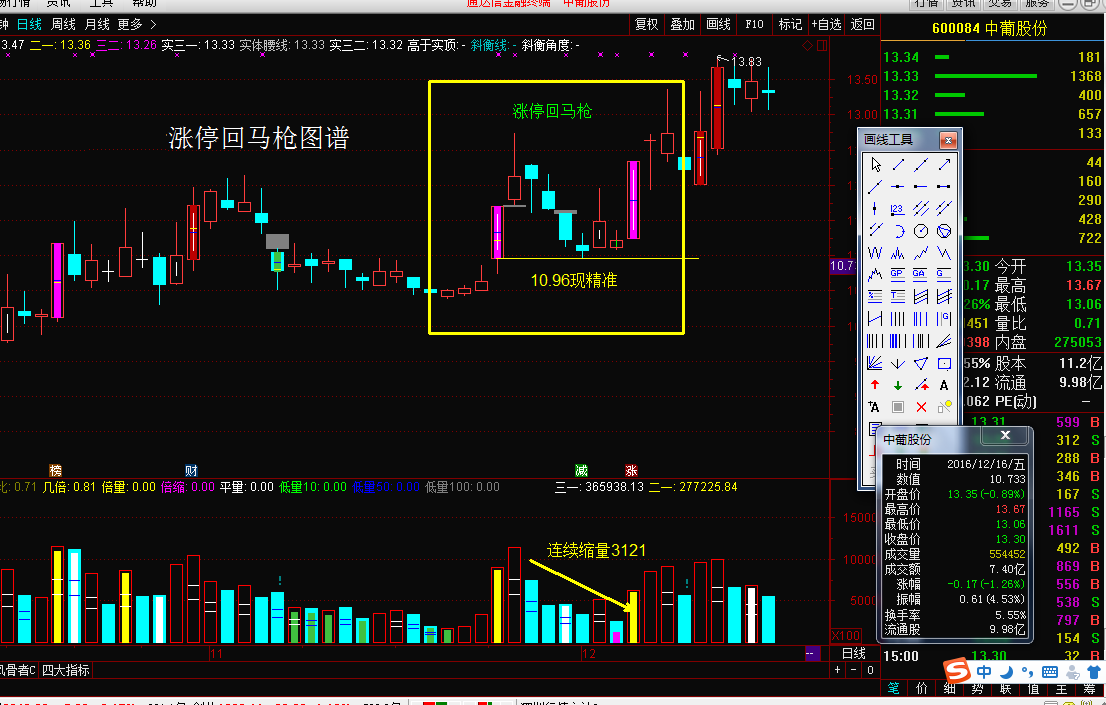The width and height of the screenshot is (1106, 705).
Task: Switch to 周线 weekly chart tab
Action: [x=63, y=24]
